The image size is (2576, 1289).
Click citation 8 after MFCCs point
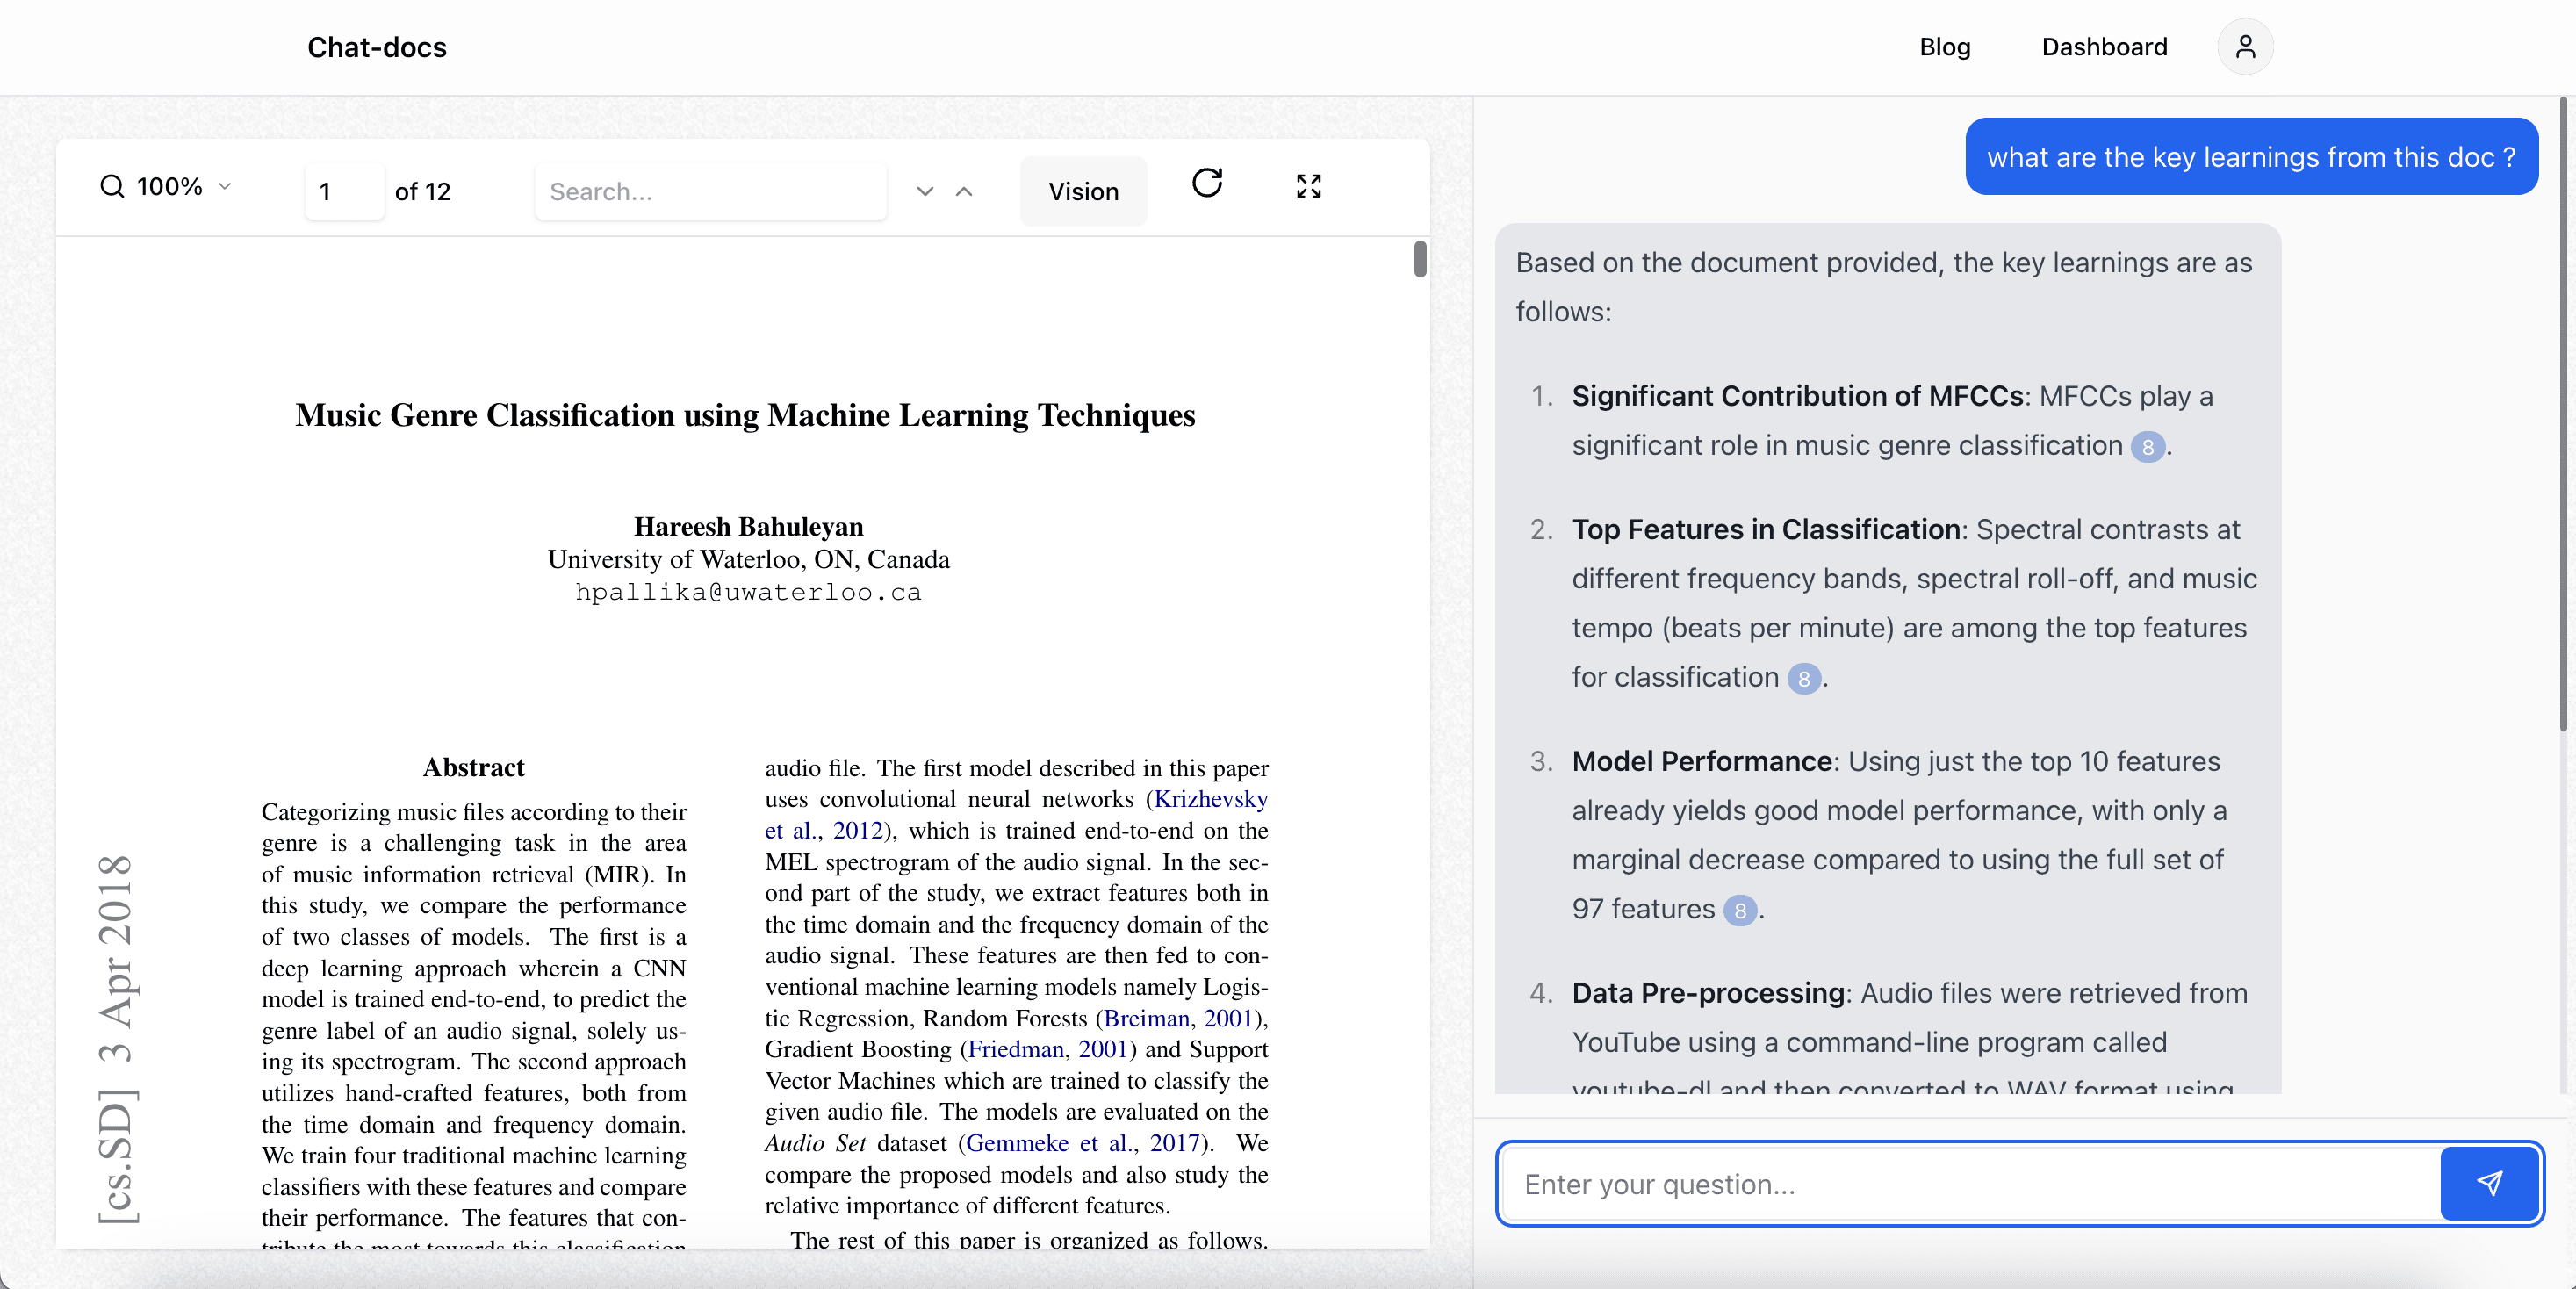2147,447
